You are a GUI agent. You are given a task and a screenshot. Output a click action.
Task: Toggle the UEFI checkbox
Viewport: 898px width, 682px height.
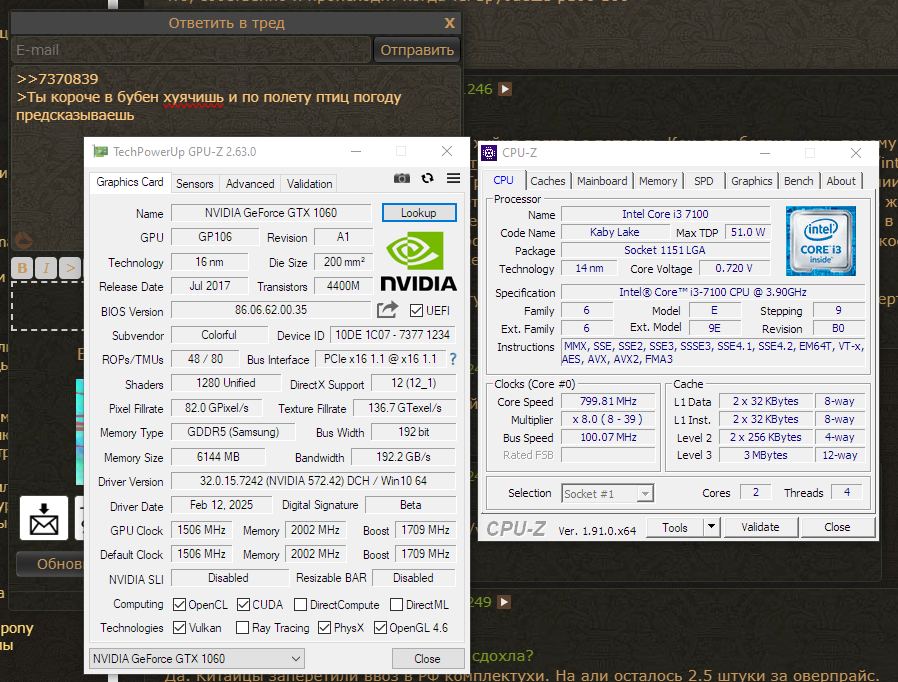[x=416, y=311]
